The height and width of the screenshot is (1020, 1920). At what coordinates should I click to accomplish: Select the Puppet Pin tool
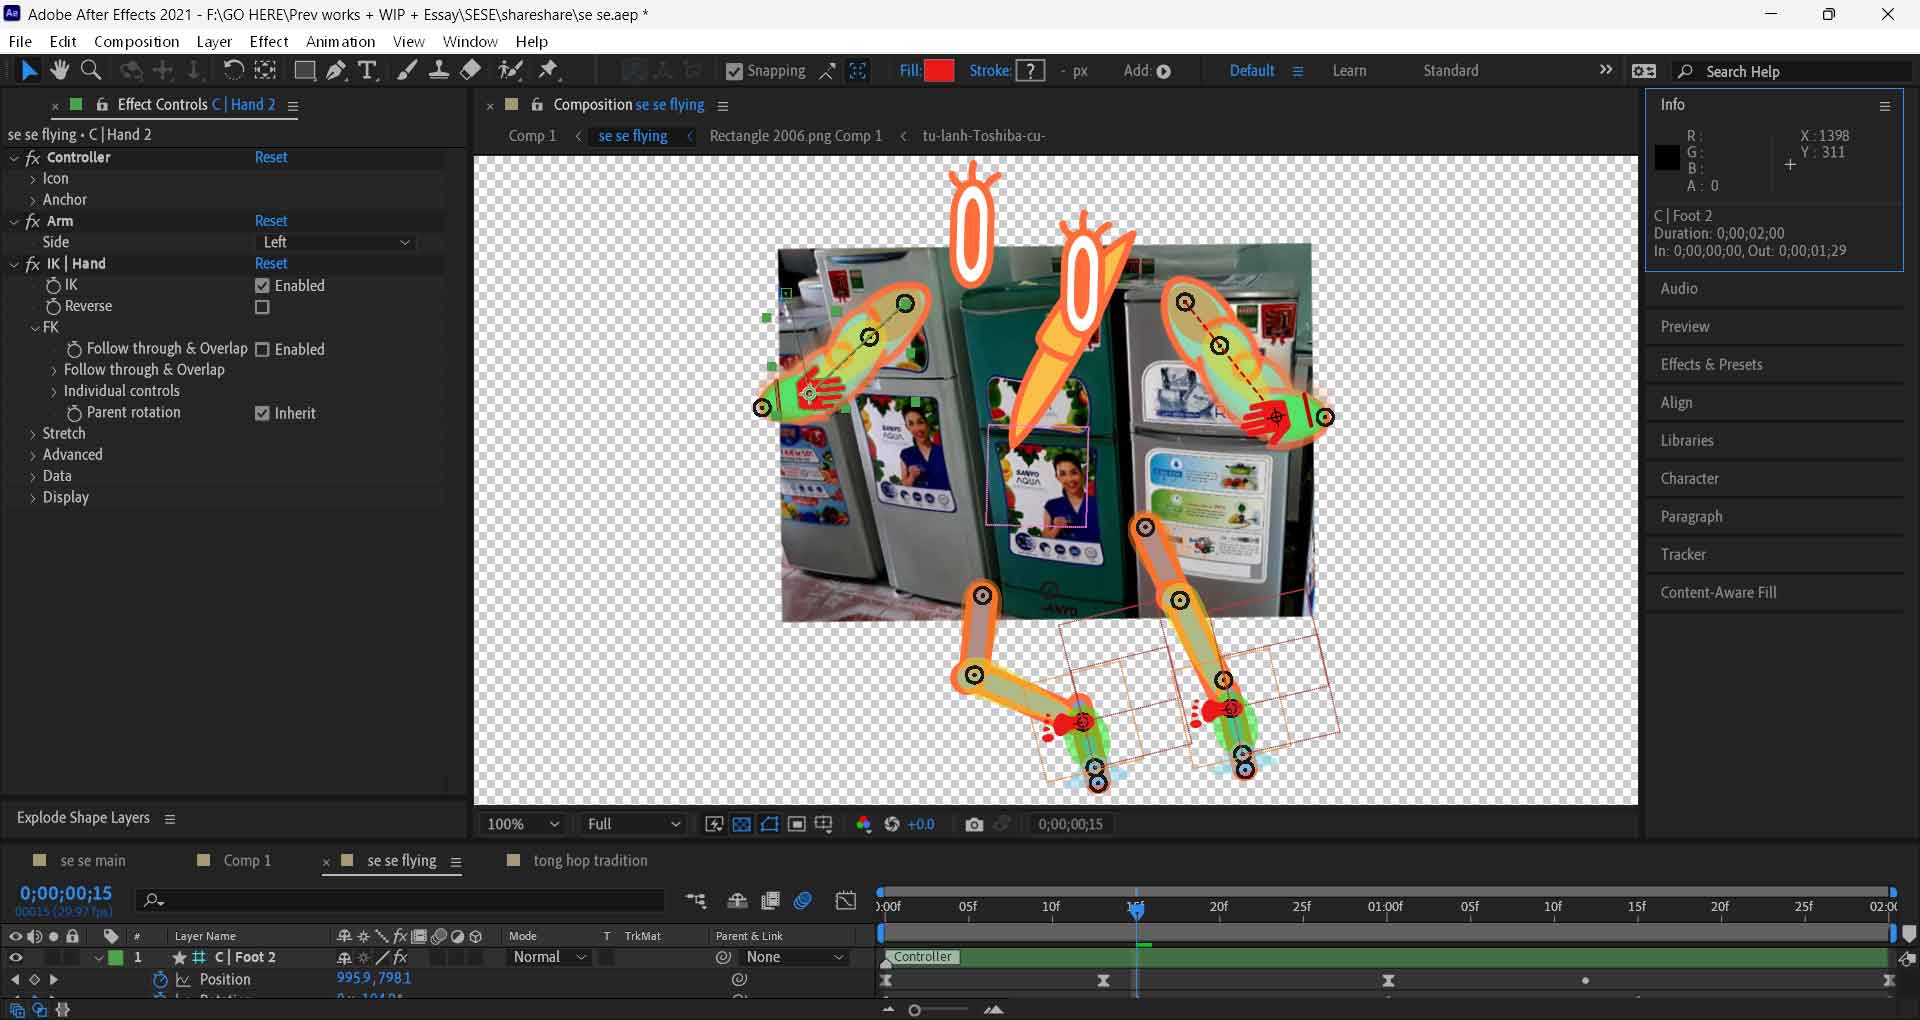(x=548, y=70)
